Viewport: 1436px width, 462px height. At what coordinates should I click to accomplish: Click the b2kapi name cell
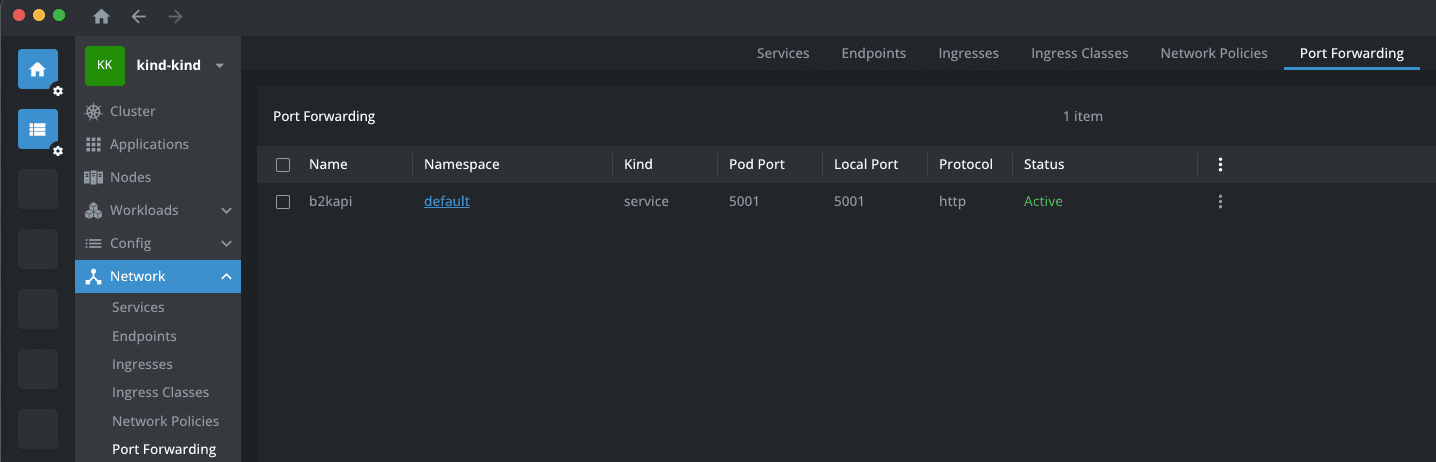pyautogui.click(x=330, y=201)
